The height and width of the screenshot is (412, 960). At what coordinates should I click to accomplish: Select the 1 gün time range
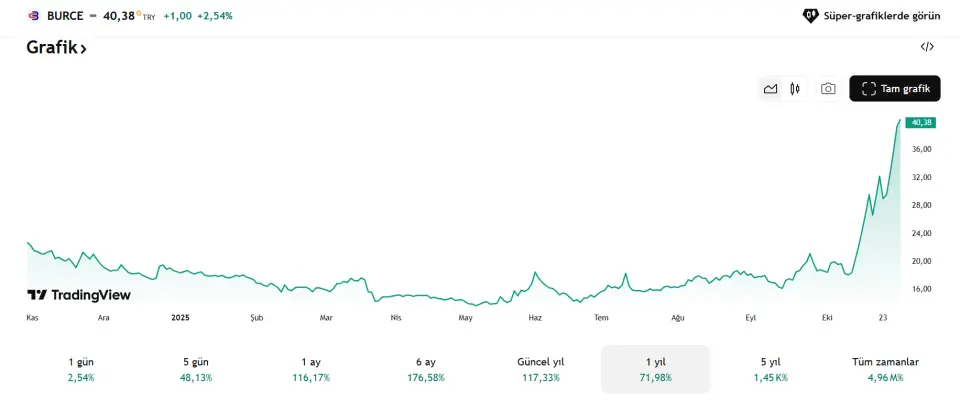[81, 369]
